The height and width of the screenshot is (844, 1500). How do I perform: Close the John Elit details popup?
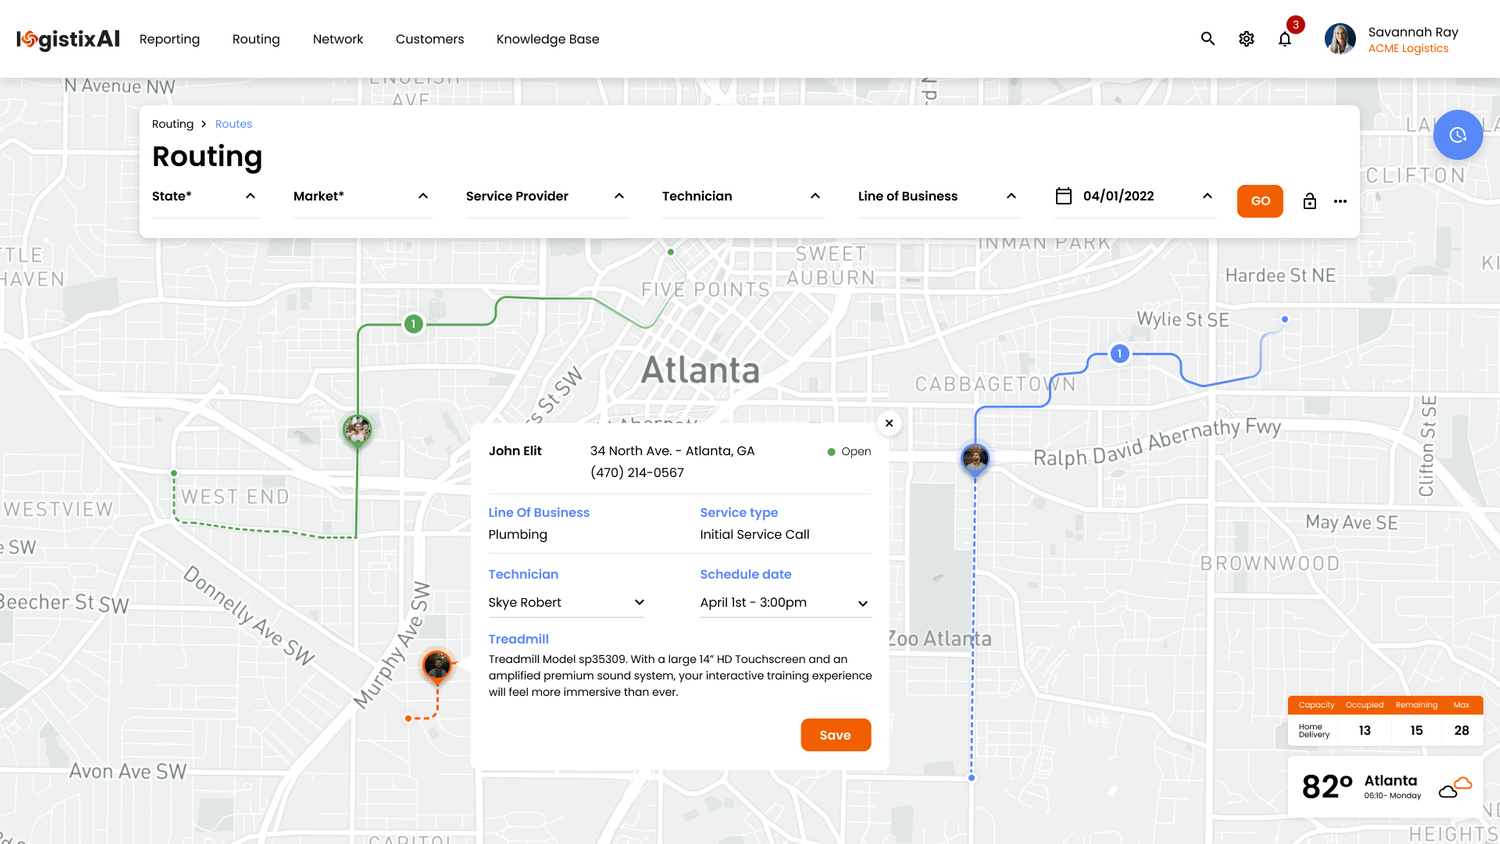(889, 423)
